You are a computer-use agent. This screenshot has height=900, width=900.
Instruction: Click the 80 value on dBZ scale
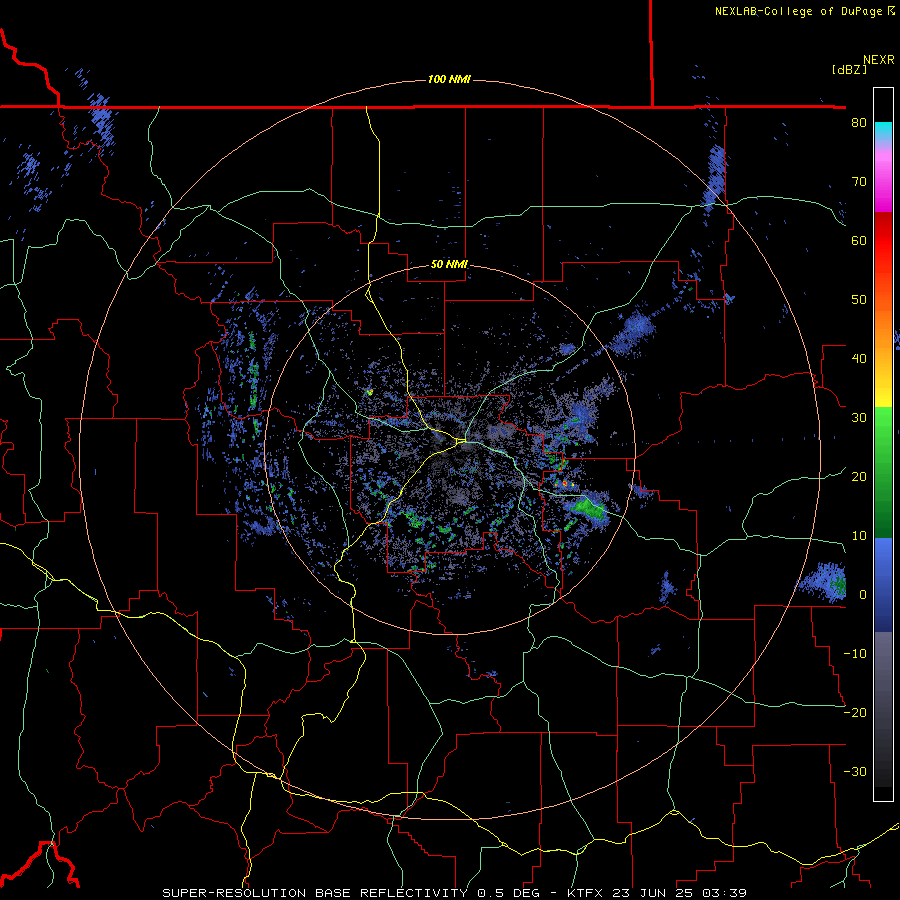(859, 122)
